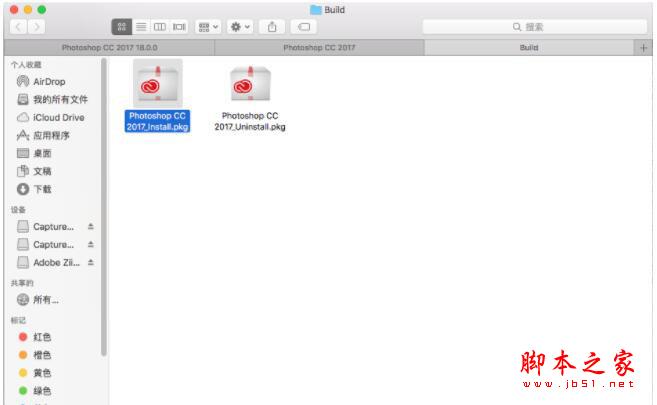Select the second Capture... device
The width and height of the screenshot is (657, 405).
45,244
